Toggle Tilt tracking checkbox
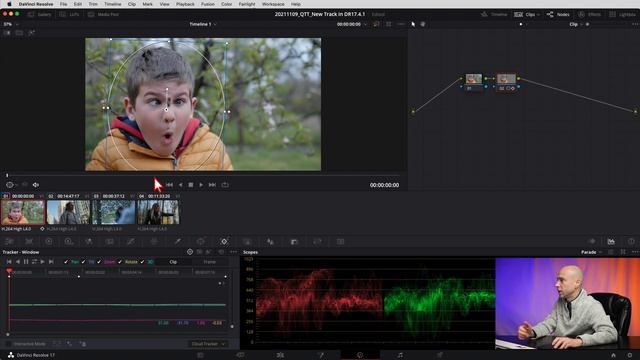The image size is (640, 360). (83, 262)
